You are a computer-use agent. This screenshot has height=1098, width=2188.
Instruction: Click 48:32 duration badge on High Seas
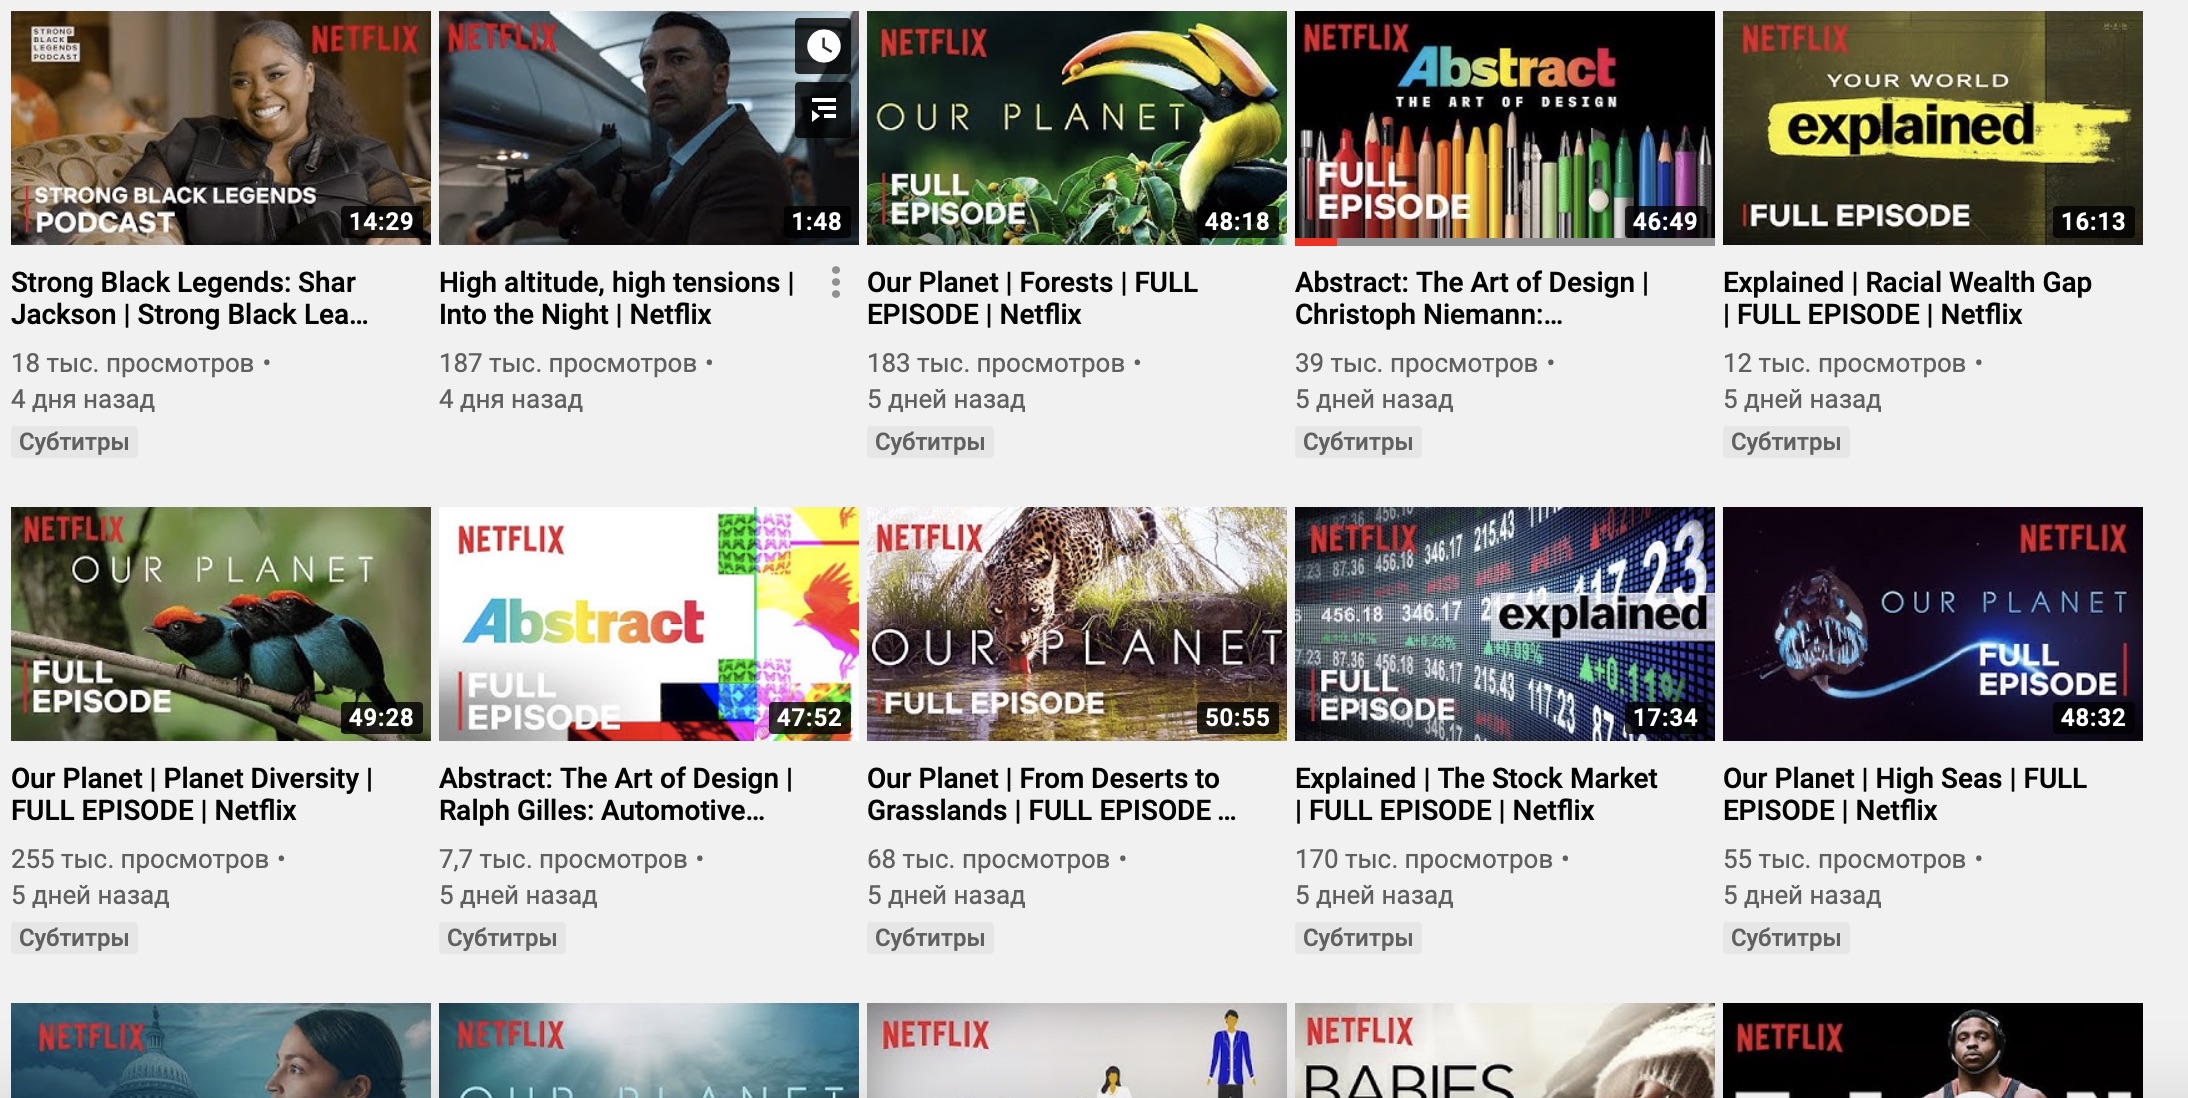click(x=2092, y=717)
